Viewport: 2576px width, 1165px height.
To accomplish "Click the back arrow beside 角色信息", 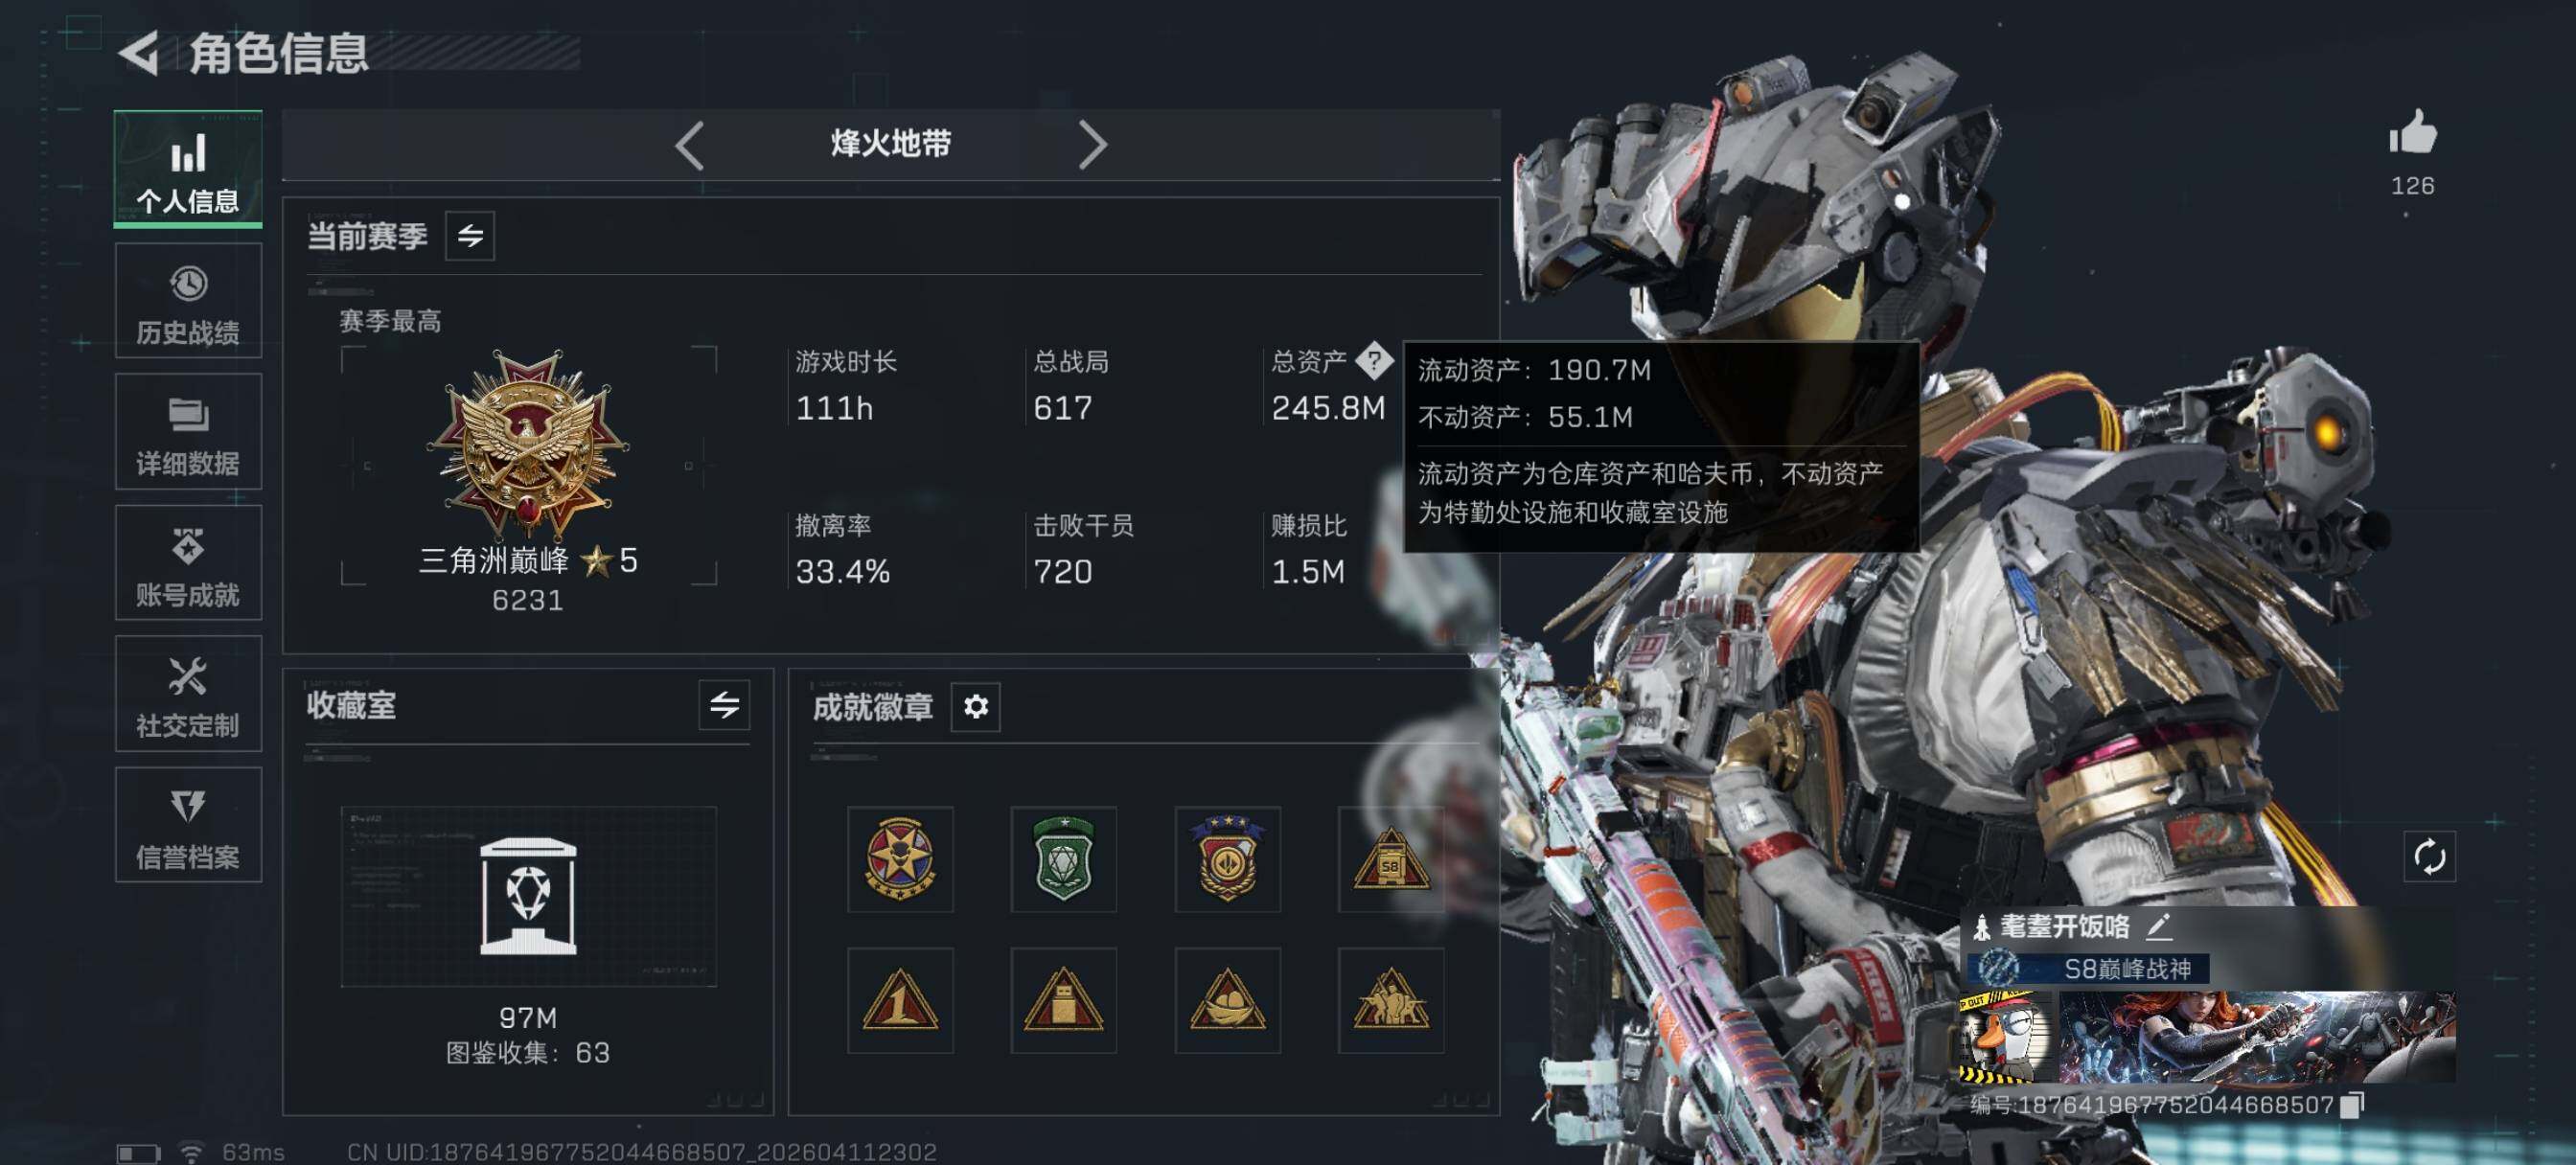I will [139, 53].
